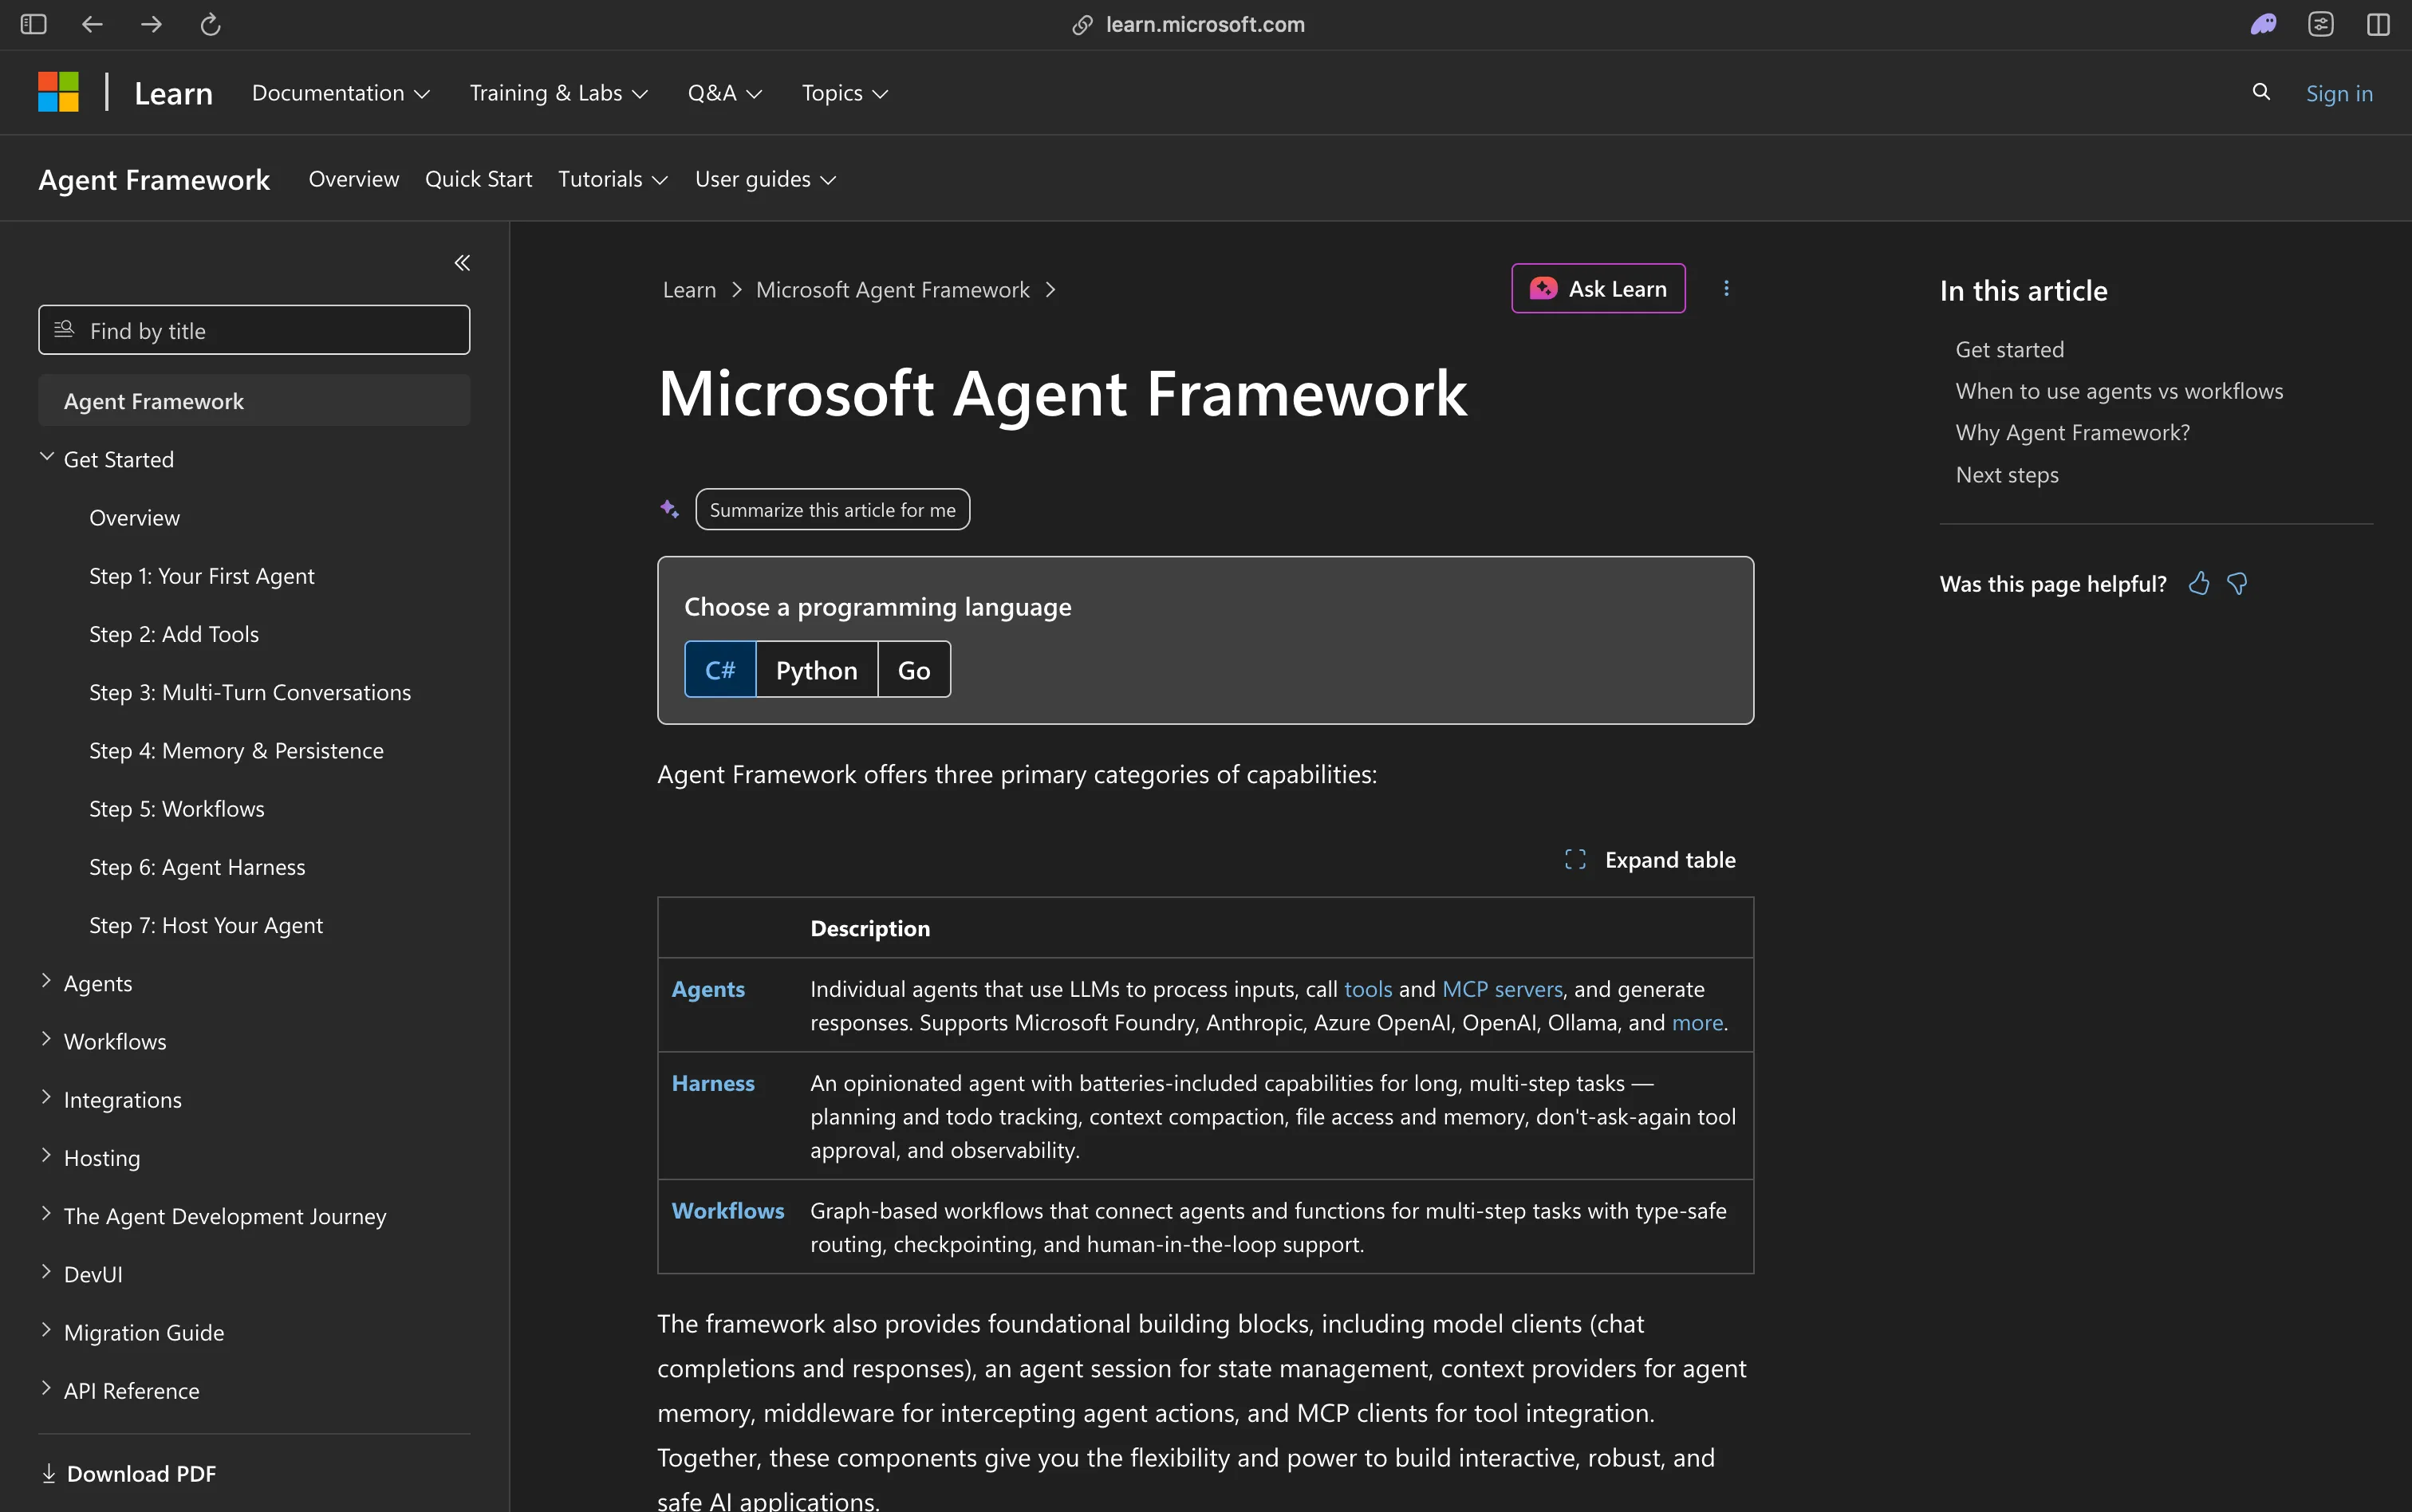Collapse the table of contents with double chevron
This screenshot has height=1512, width=2412.
point(462,263)
